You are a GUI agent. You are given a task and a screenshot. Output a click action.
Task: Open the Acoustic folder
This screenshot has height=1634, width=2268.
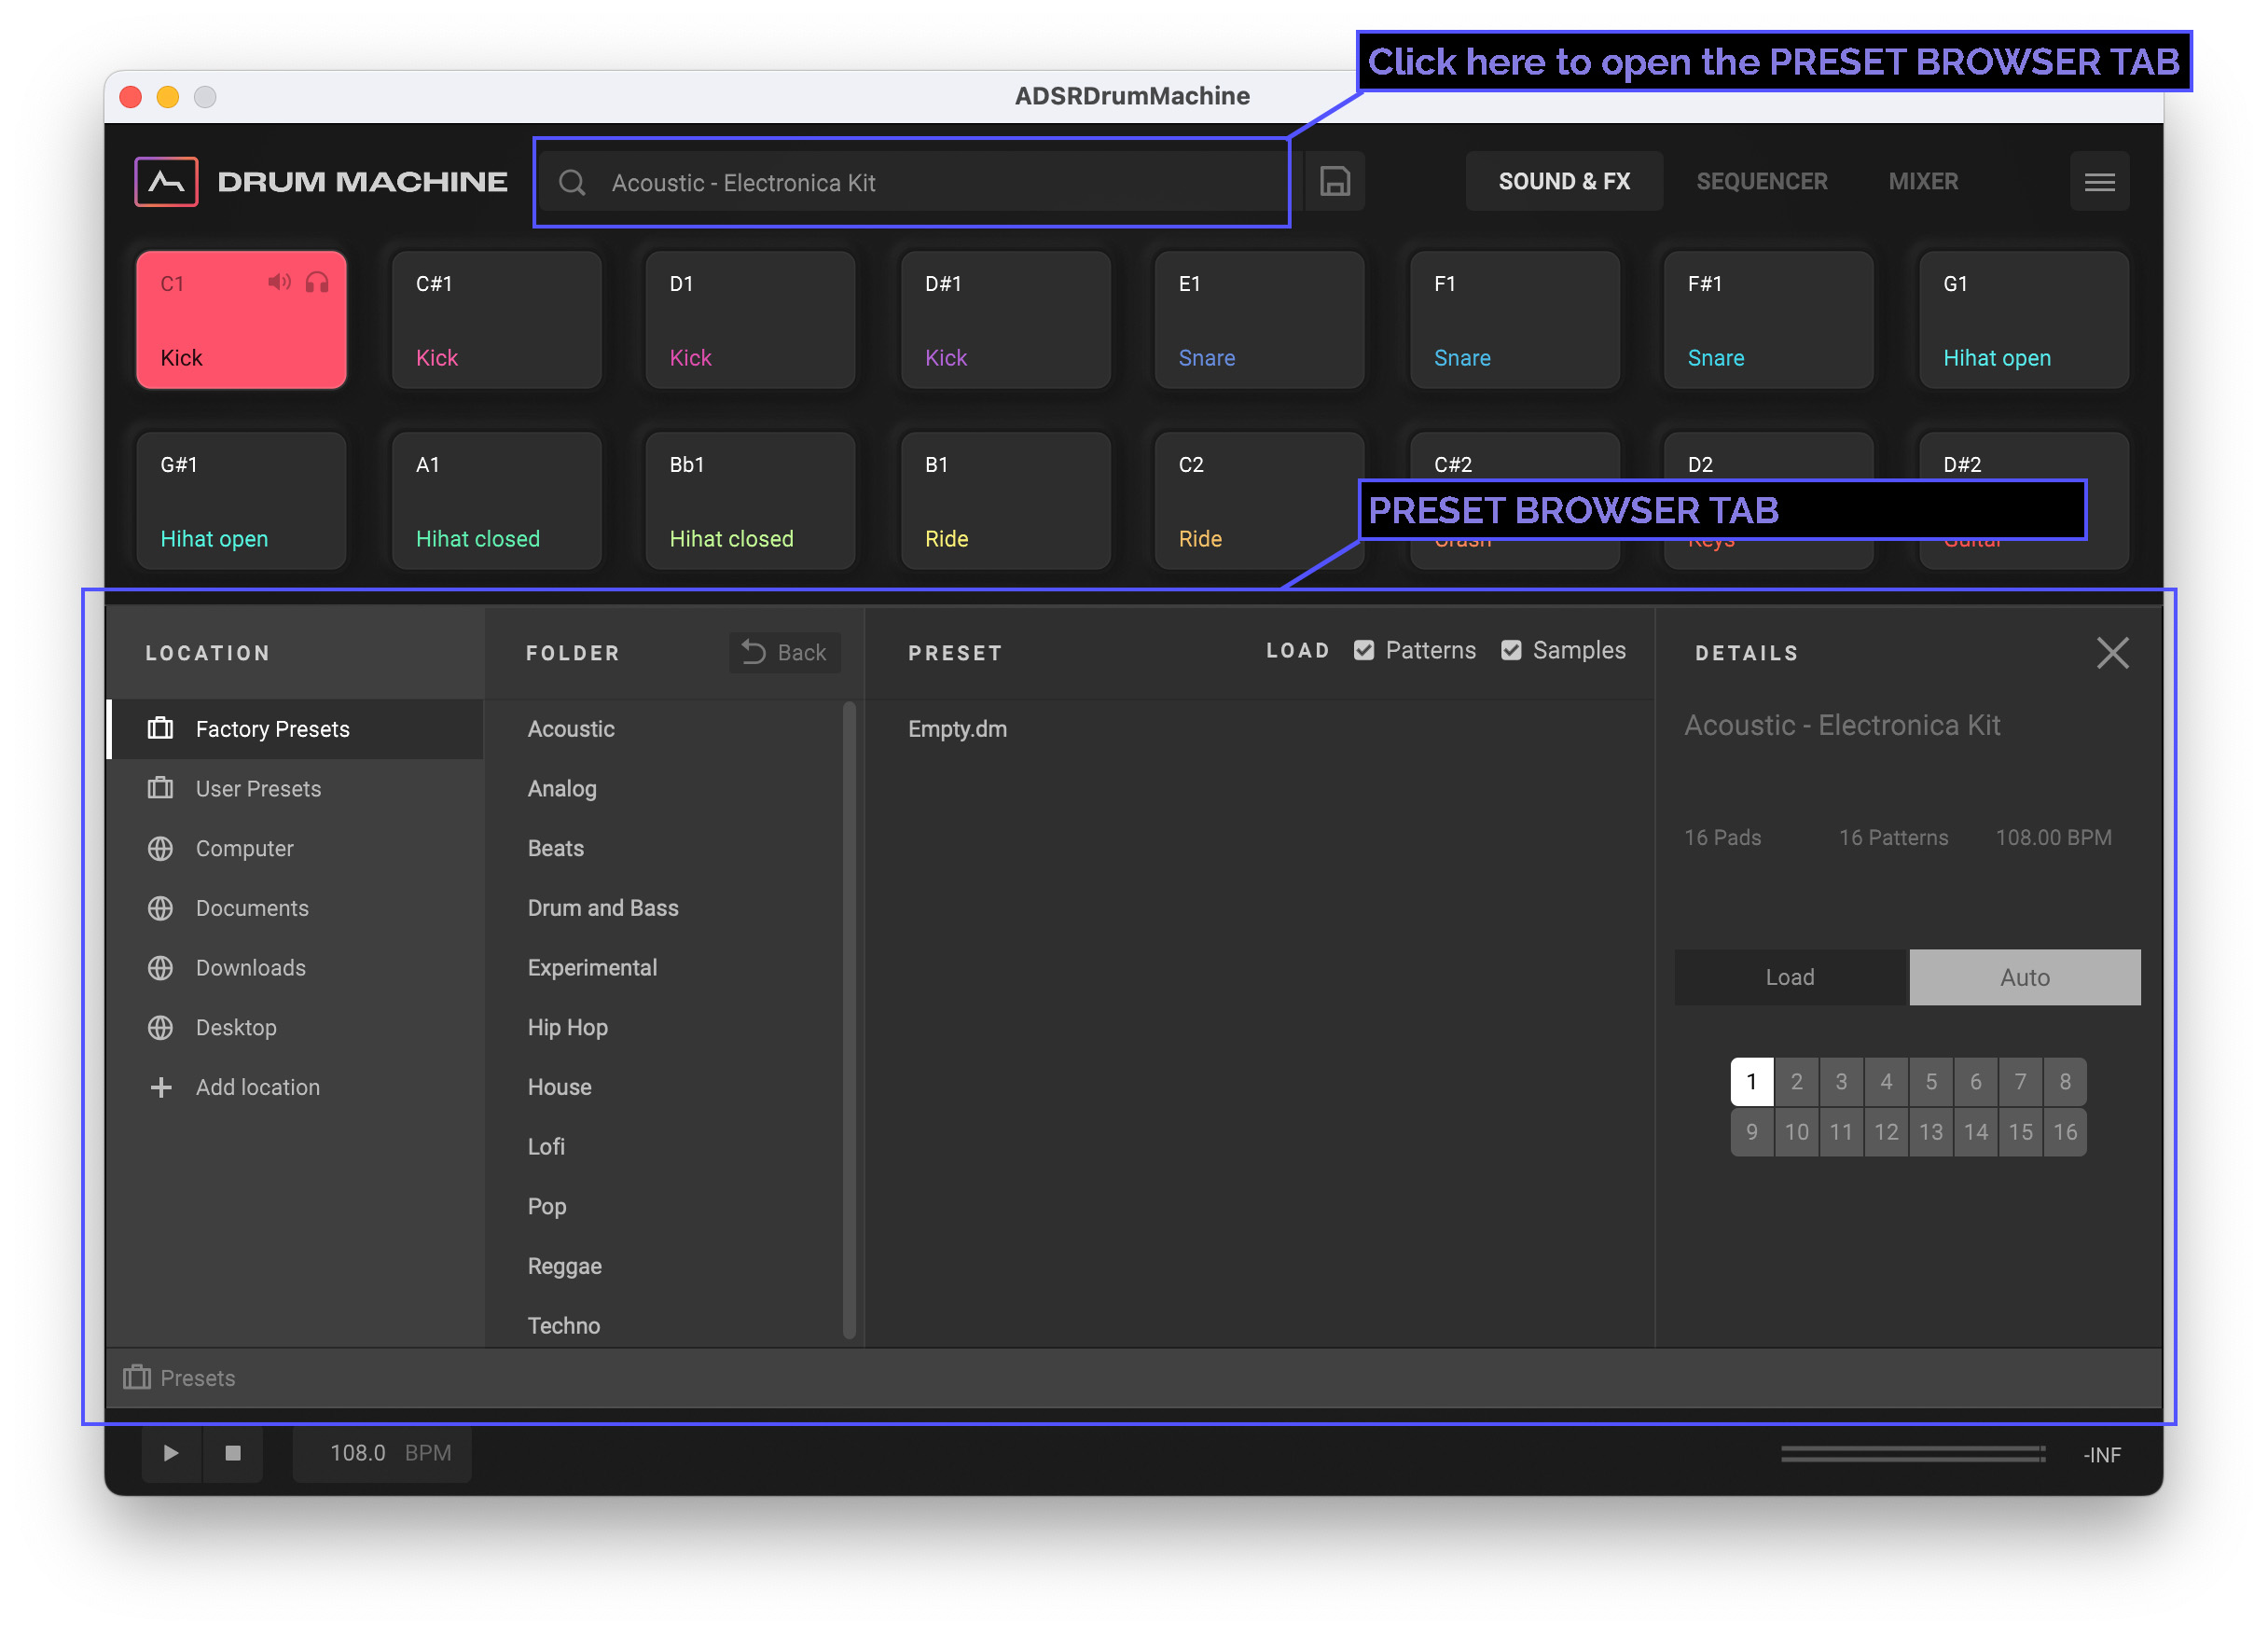(x=571, y=729)
